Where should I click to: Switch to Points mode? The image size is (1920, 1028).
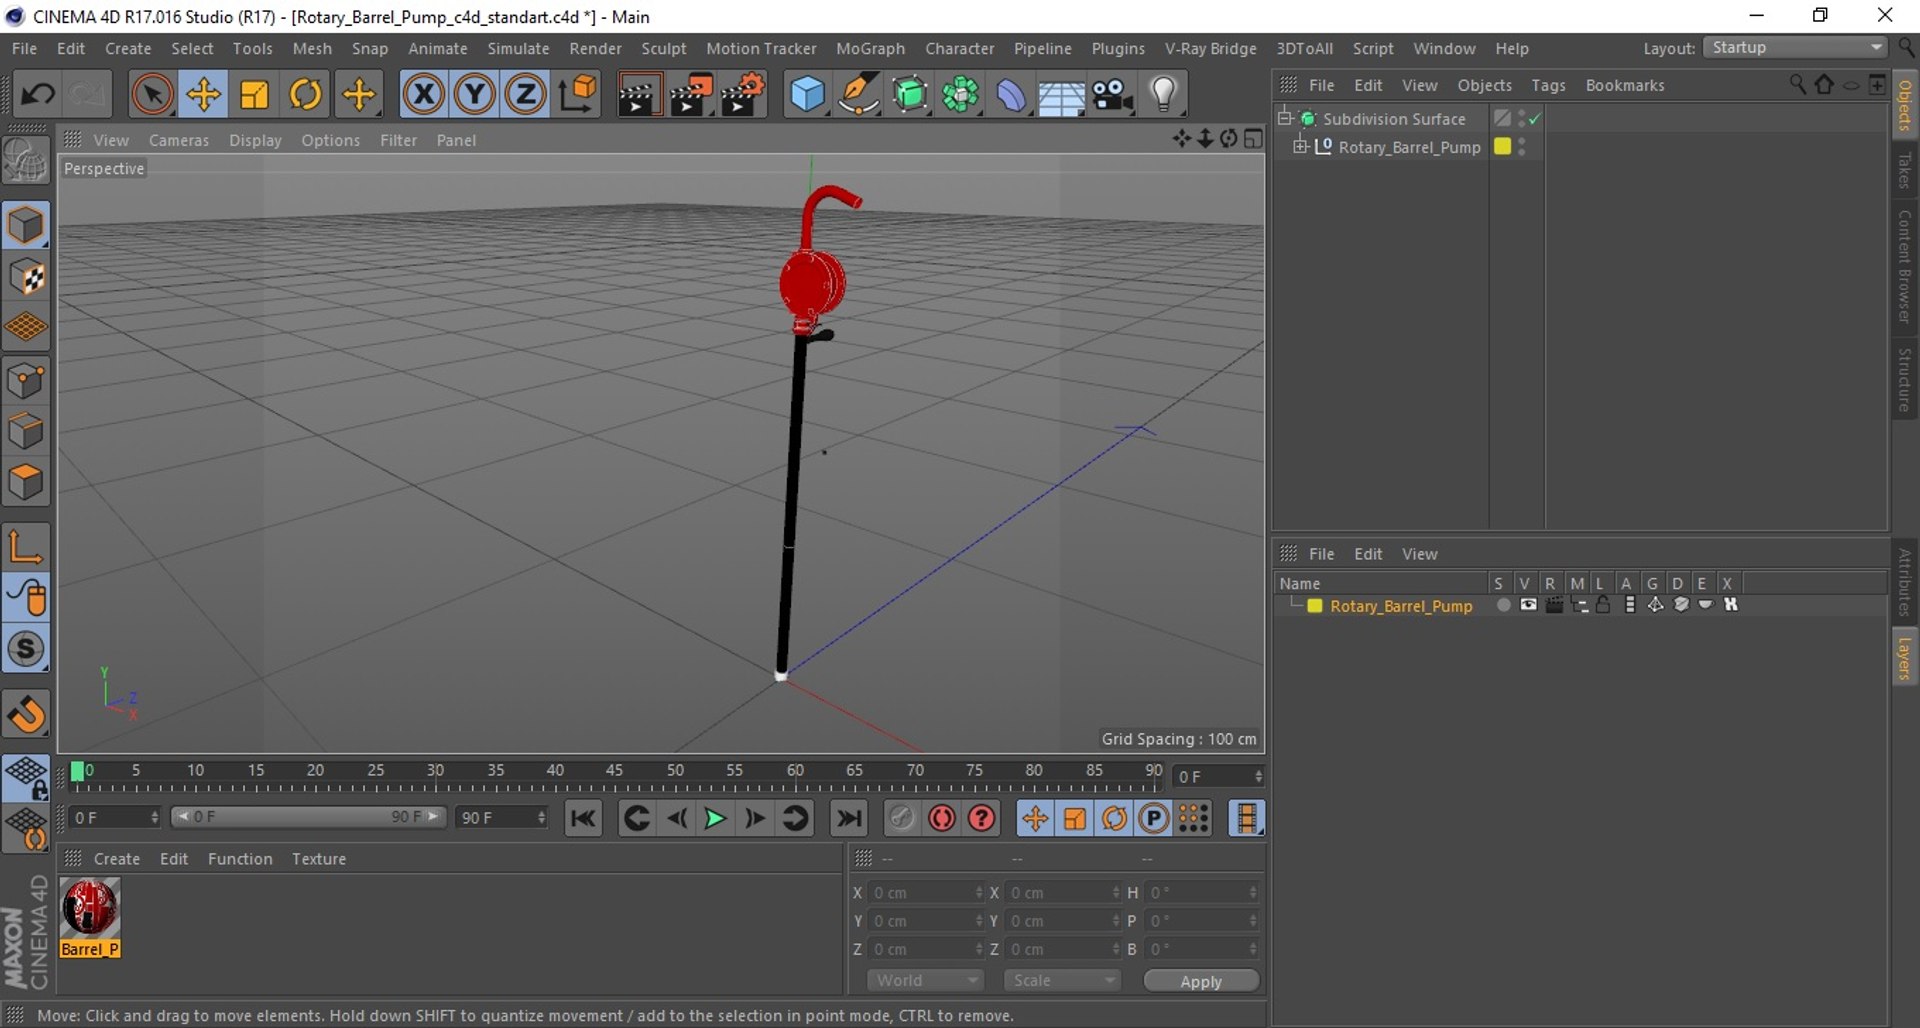(x=26, y=381)
